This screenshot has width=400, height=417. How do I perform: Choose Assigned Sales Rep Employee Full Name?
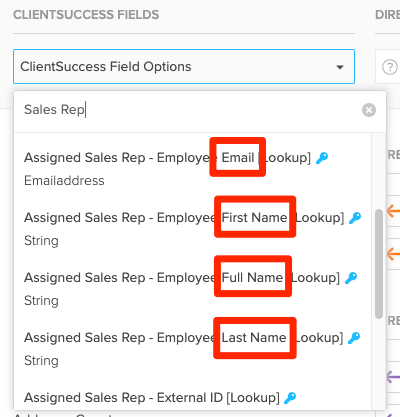coord(193,289)
